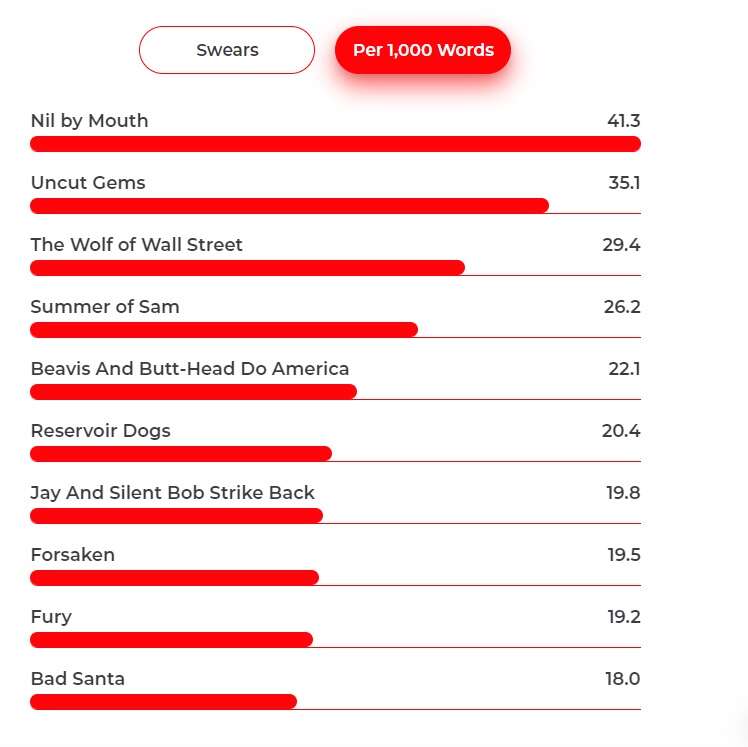
Task: Click the Forsaken label
Action: (x=73, y=555)
